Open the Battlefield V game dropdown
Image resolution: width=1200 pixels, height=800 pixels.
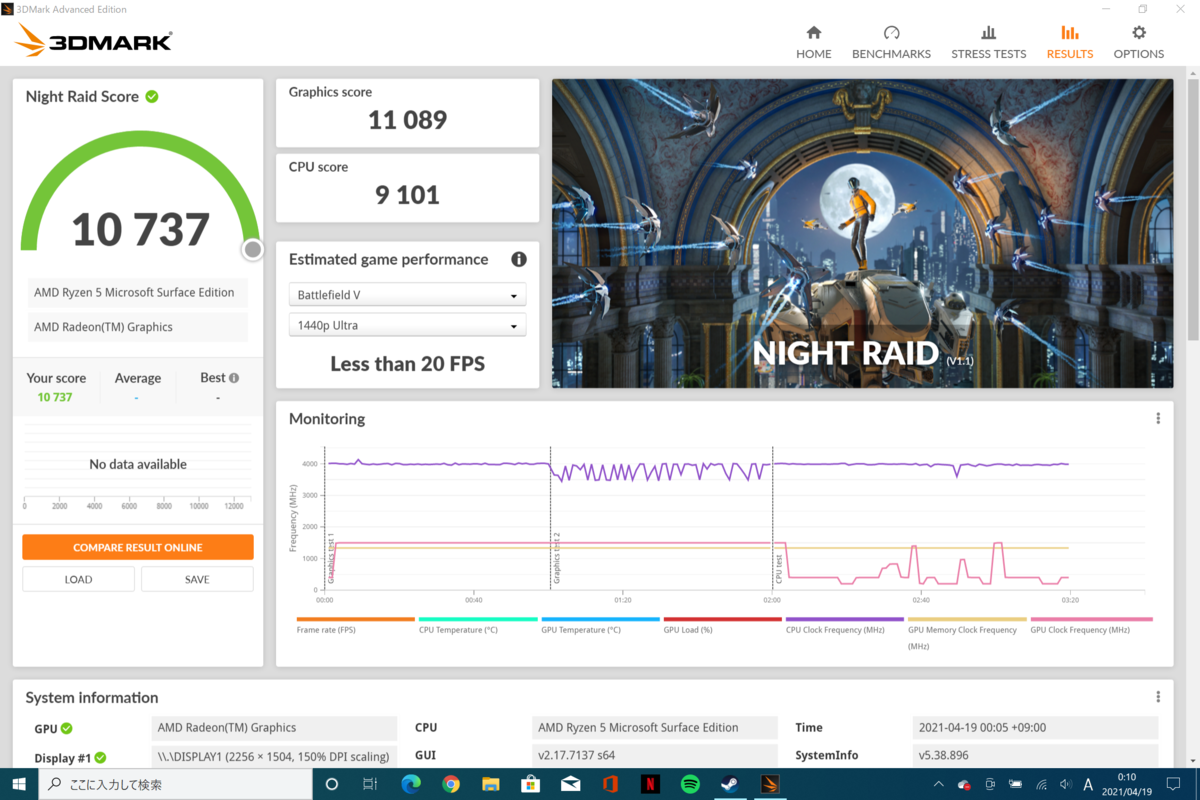[407, 295]
